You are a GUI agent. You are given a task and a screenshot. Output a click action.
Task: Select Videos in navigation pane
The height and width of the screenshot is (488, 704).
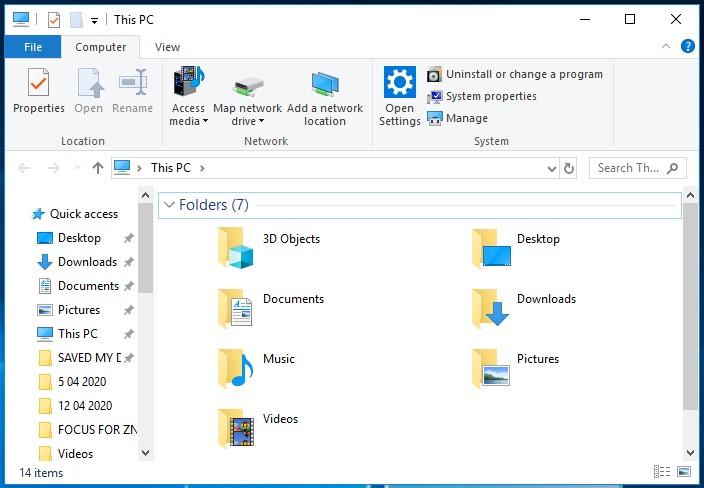point(66,453)
